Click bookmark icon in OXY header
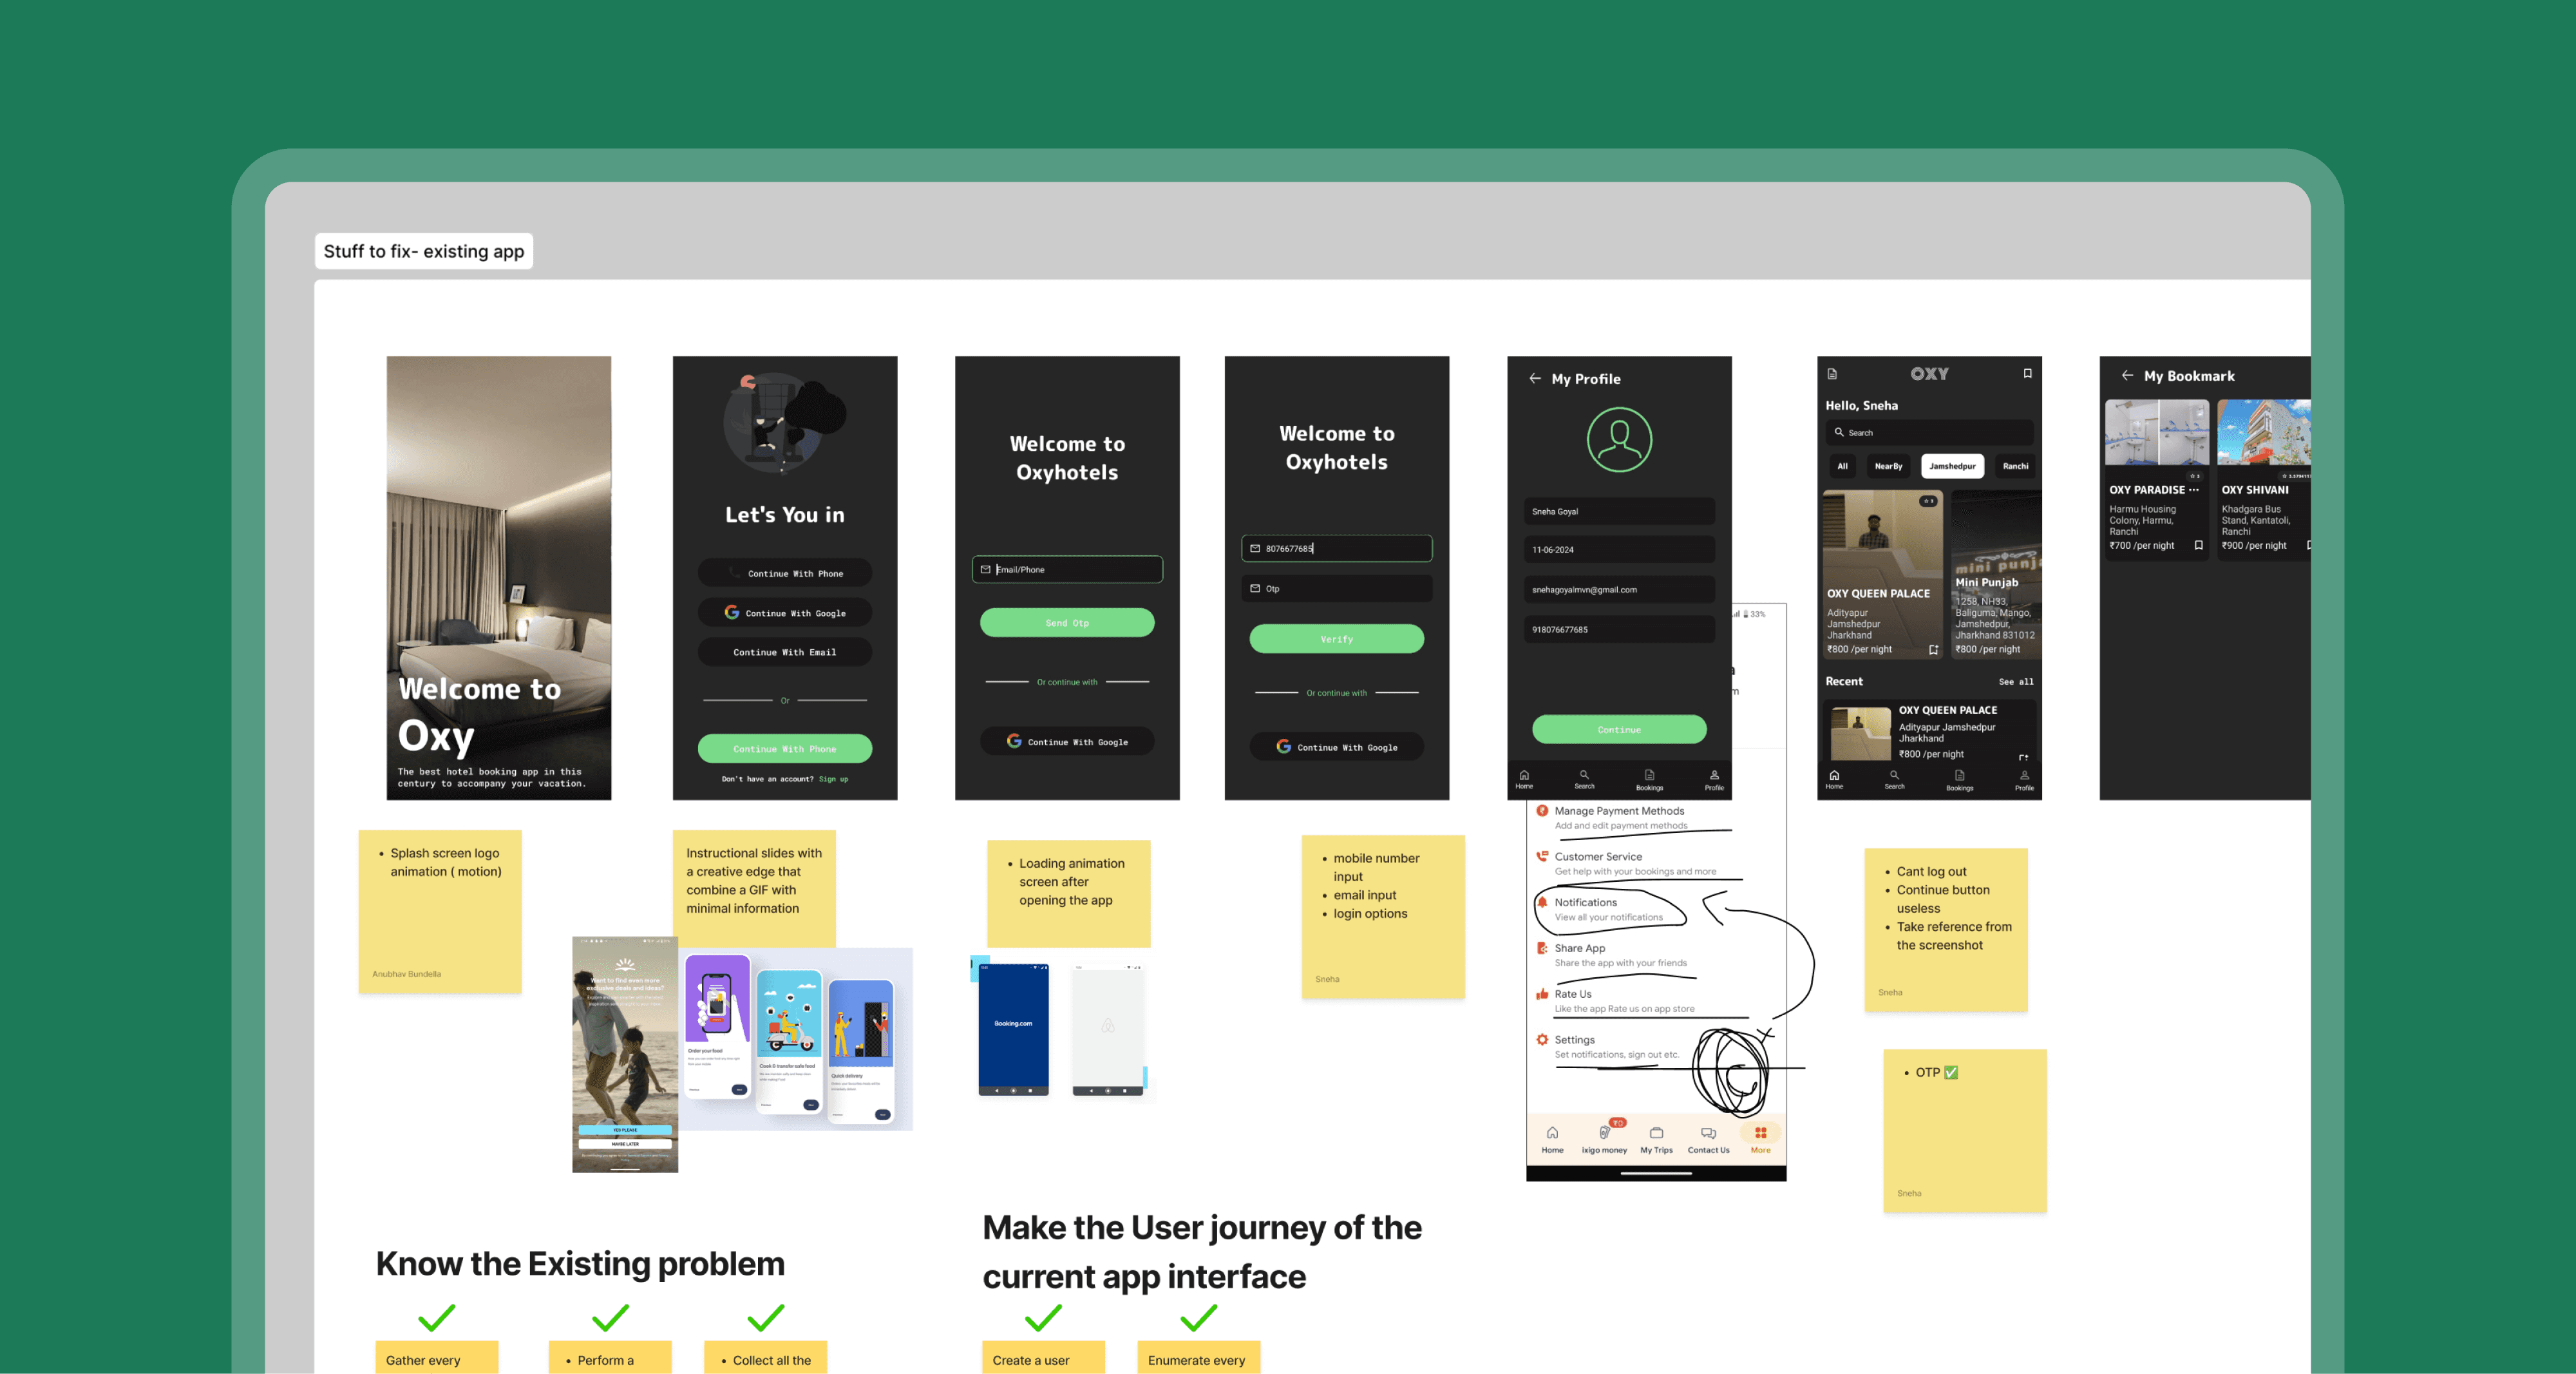The height and width of the screenshot is (1374, 2576). (x=2027, y=373)
